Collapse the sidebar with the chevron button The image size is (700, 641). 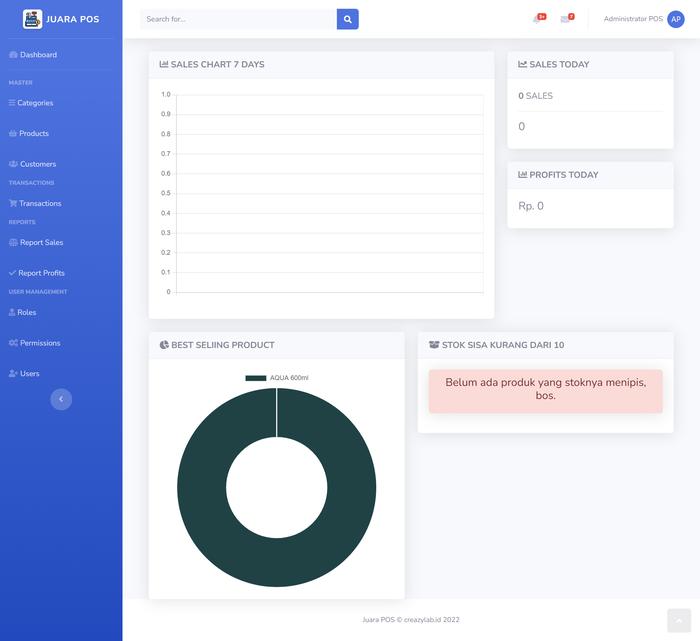coord(61,399)
